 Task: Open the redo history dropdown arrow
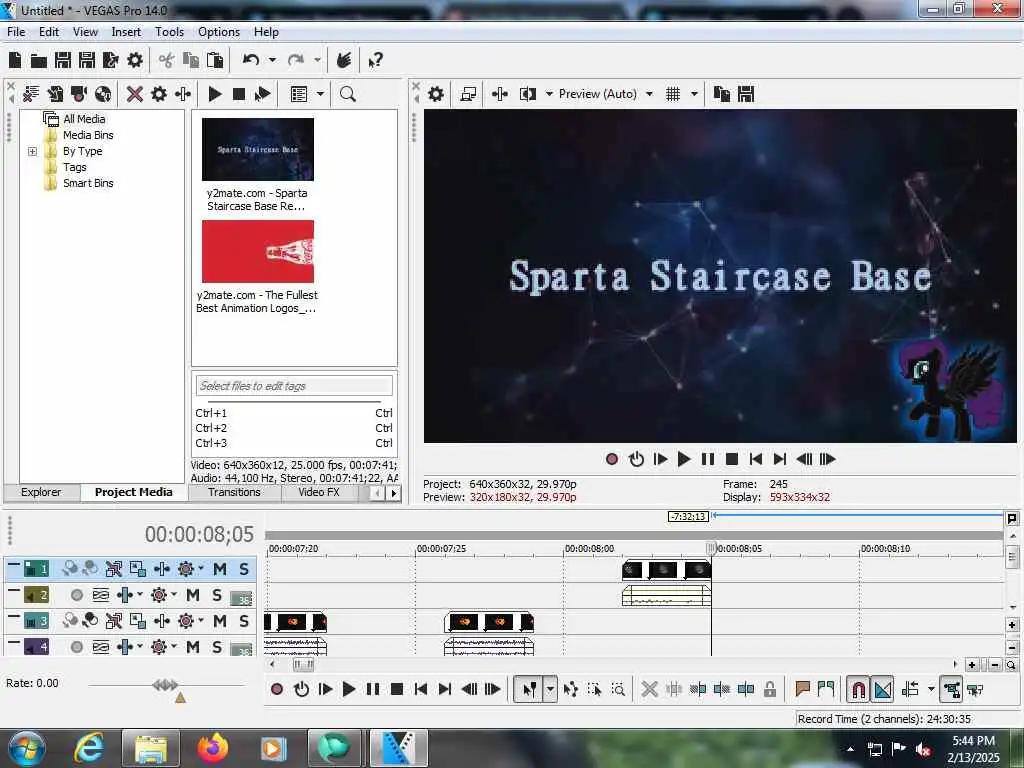(317, 60)
